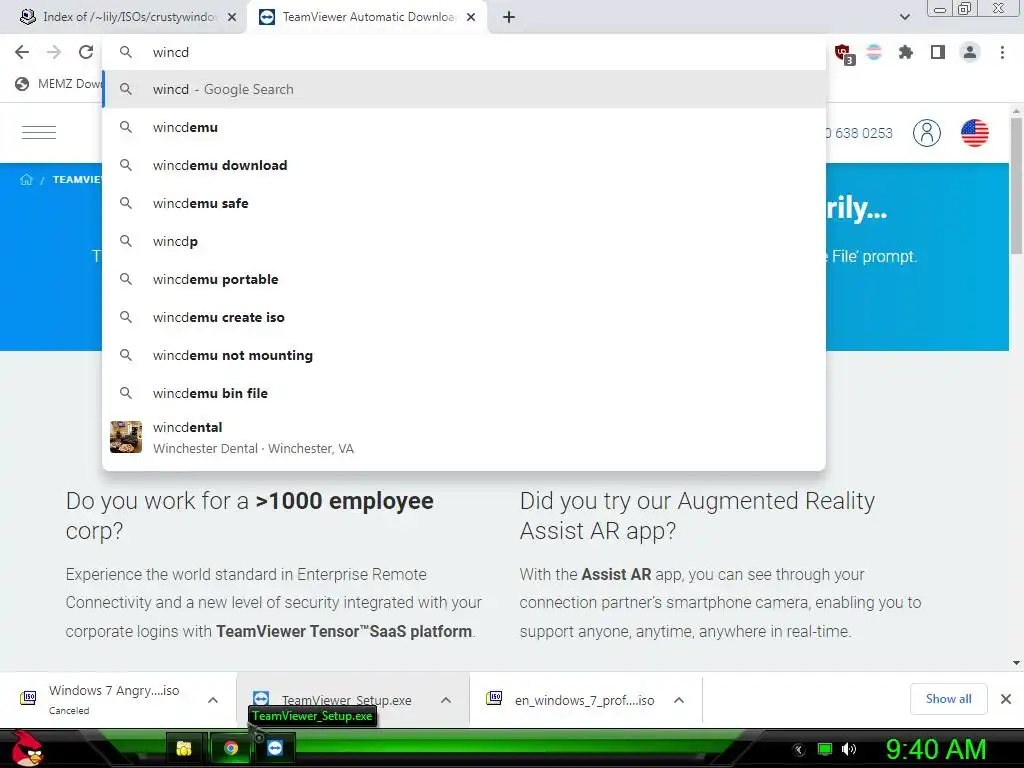Click the MEMZ Download bookmark
The width and height of the screenshot is (1024, 768).
tap(58, 84)
